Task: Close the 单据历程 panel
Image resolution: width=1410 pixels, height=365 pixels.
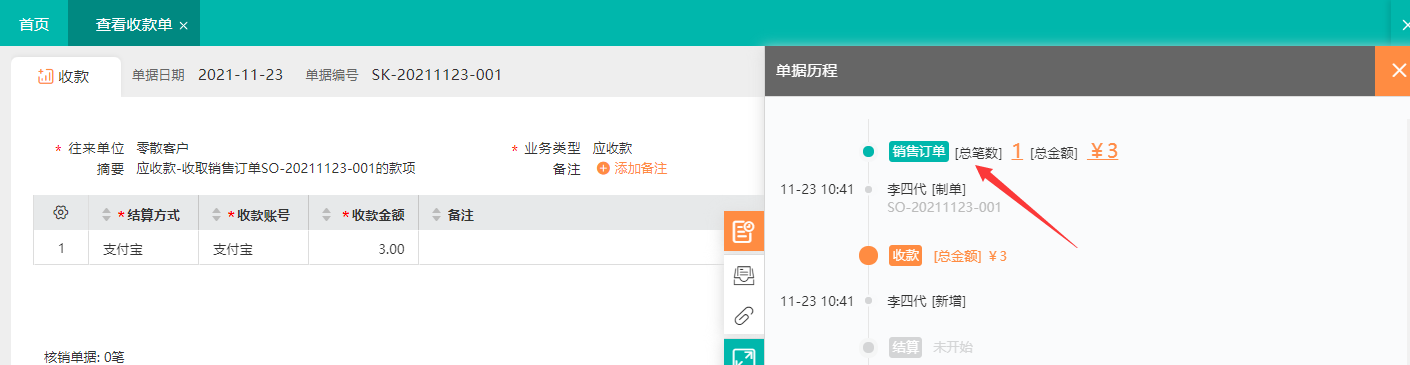Action: pos(1392,70)
